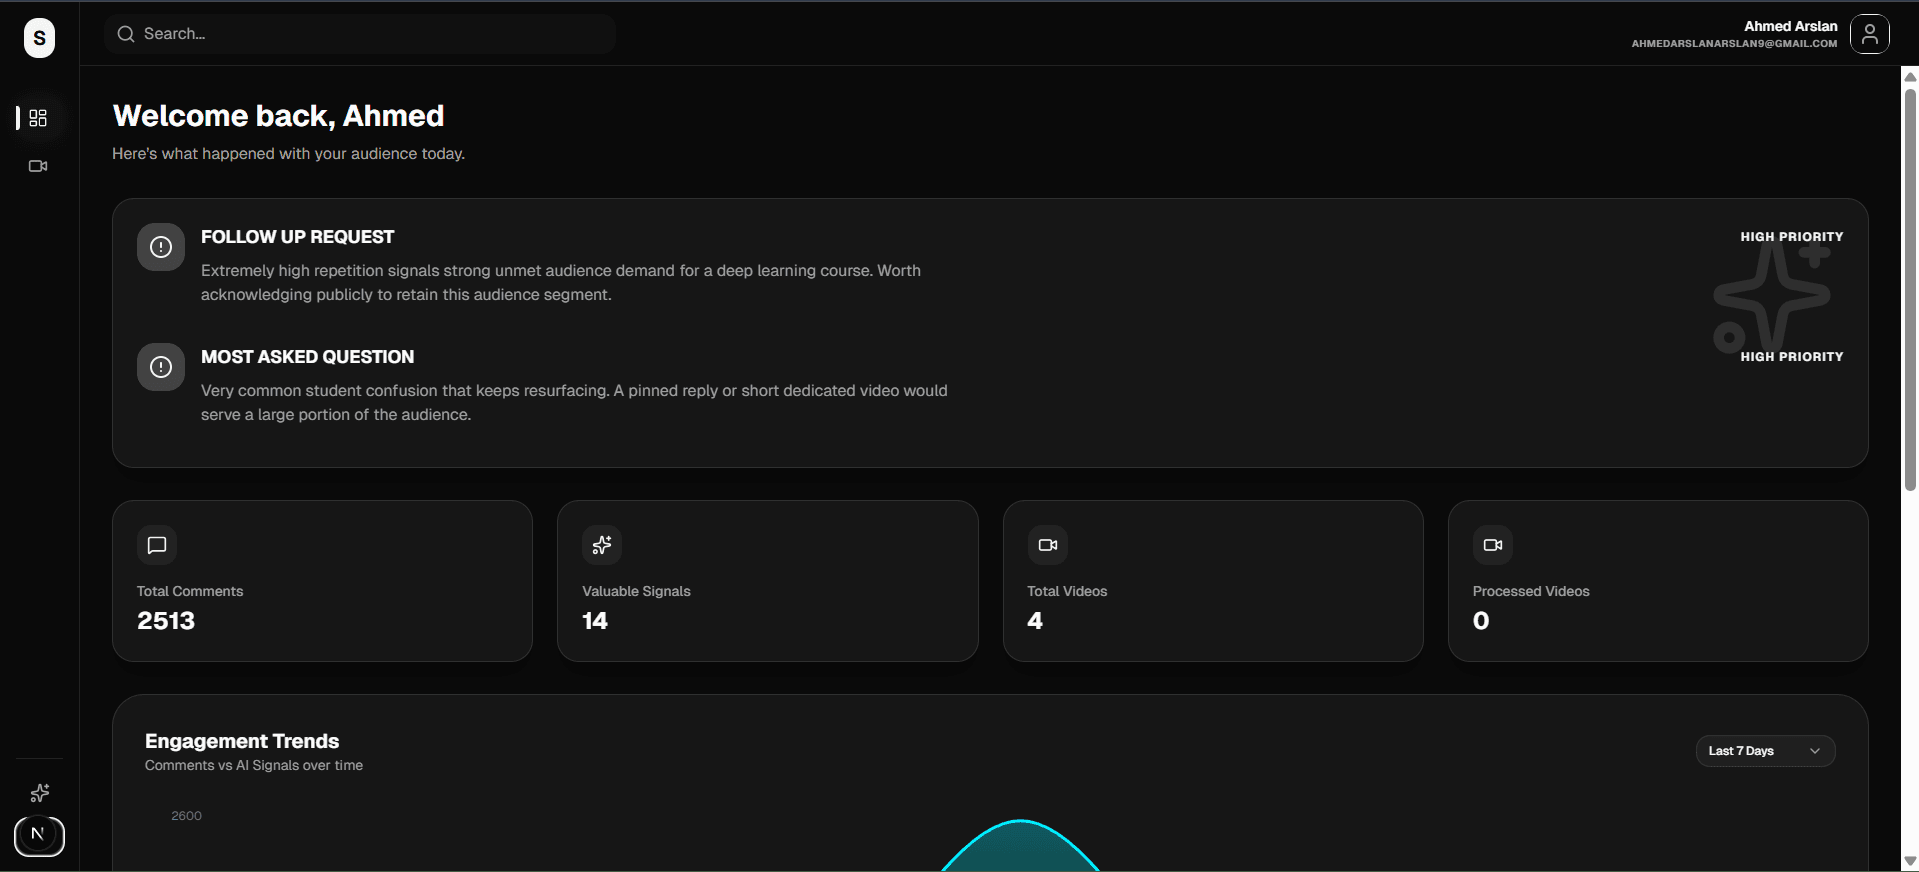This screenshot has height=872, width=1919.
Task: Open the FOLLOW UP REQUEST heading
Action: coord(297,237)
